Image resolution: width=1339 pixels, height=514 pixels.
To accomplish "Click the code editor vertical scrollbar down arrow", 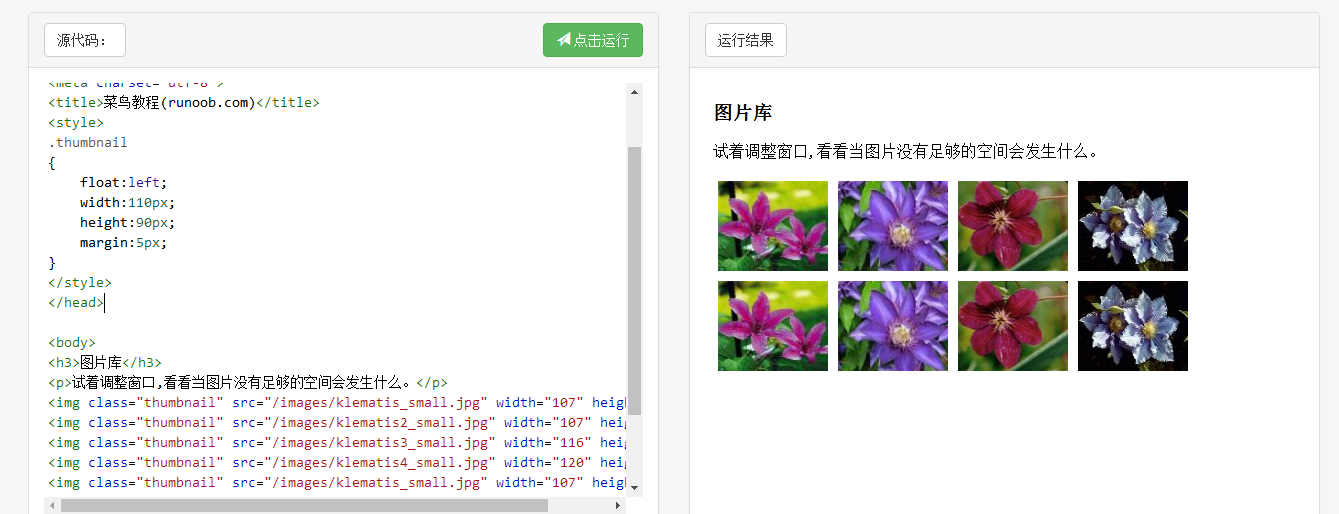I will pos(634,487).
